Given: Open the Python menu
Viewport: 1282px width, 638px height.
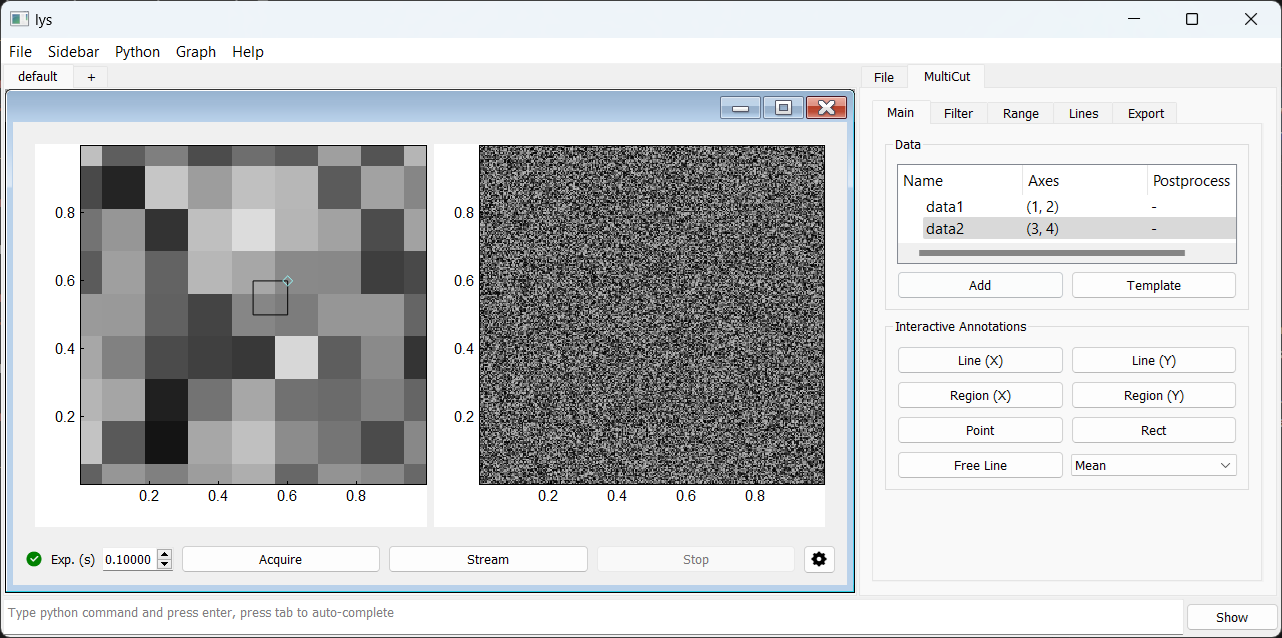Looking at the screenshot, I should tap(137, 52).
